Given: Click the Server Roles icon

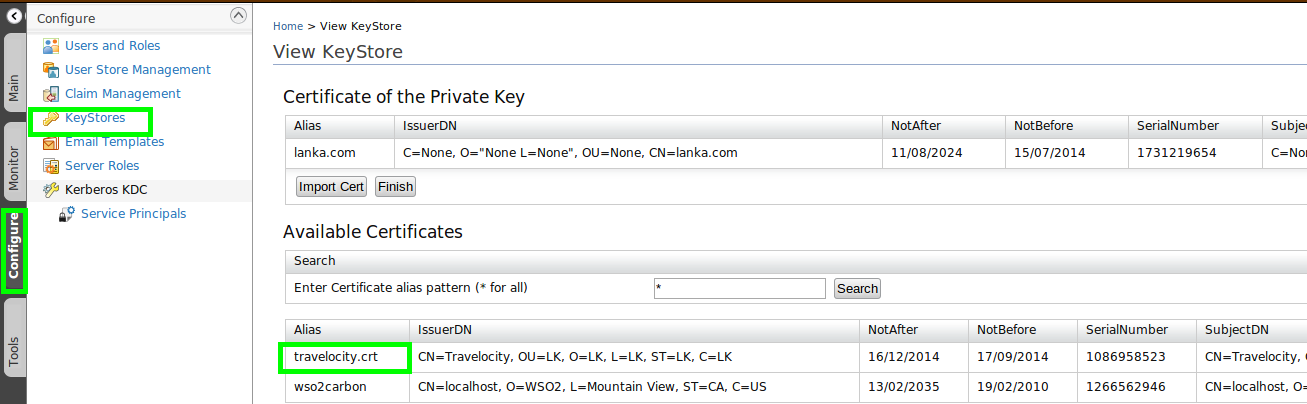Looking at the screenshot, I should tap(51, 166).
